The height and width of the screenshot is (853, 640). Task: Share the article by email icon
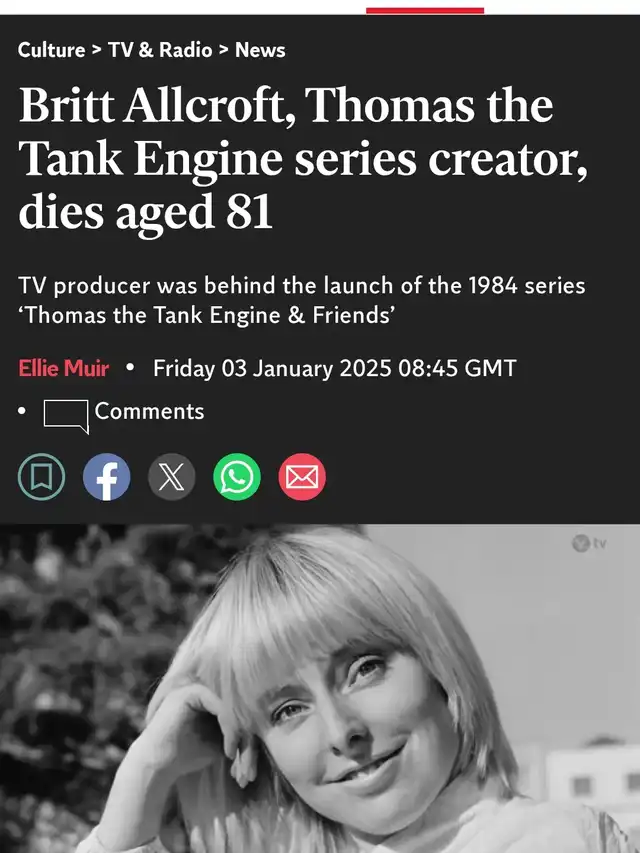tap(302, 477)
